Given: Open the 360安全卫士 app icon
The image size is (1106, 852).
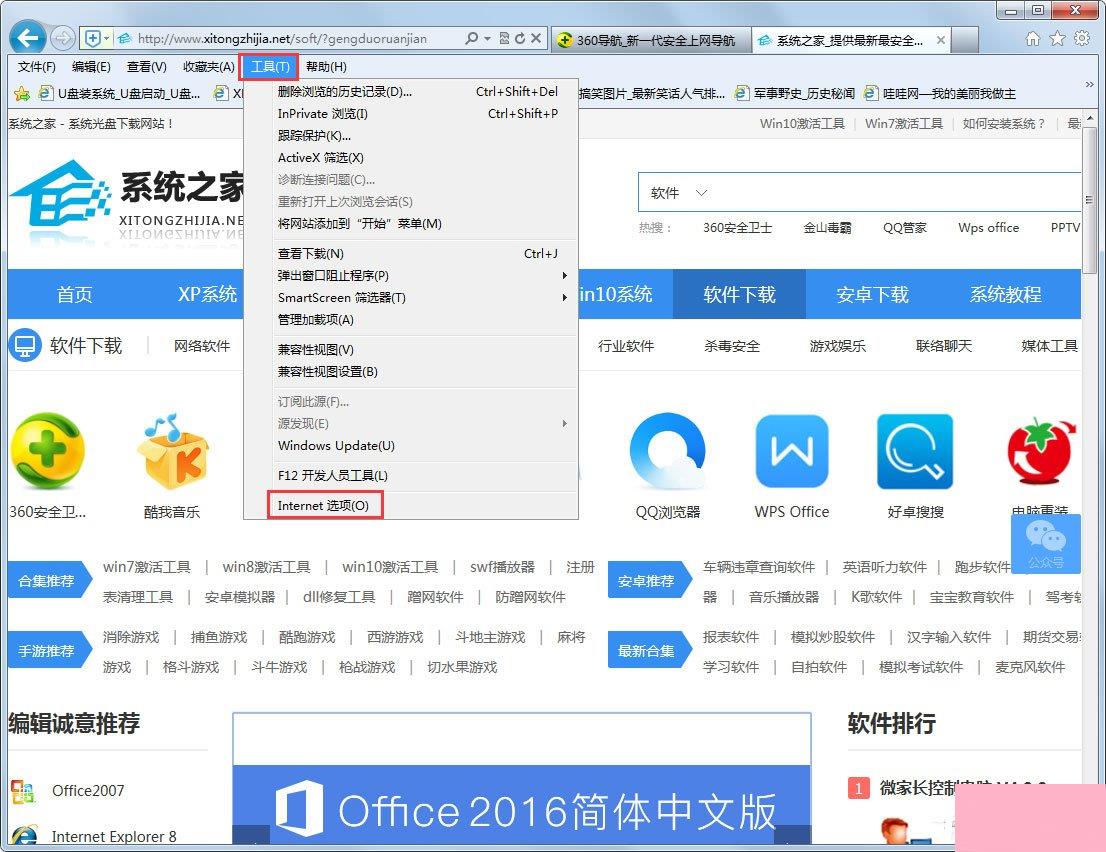Looking at the screenshot, I should pyautogui.click(x=48, y=451).
